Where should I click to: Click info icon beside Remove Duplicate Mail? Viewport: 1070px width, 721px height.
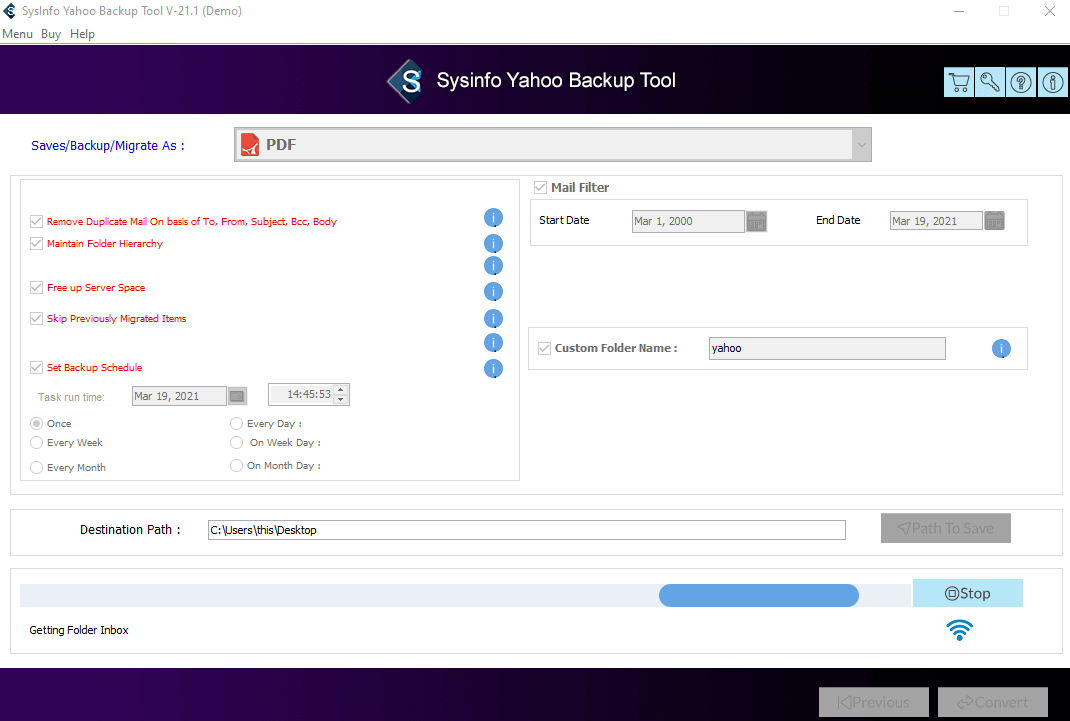coord(493,218)
